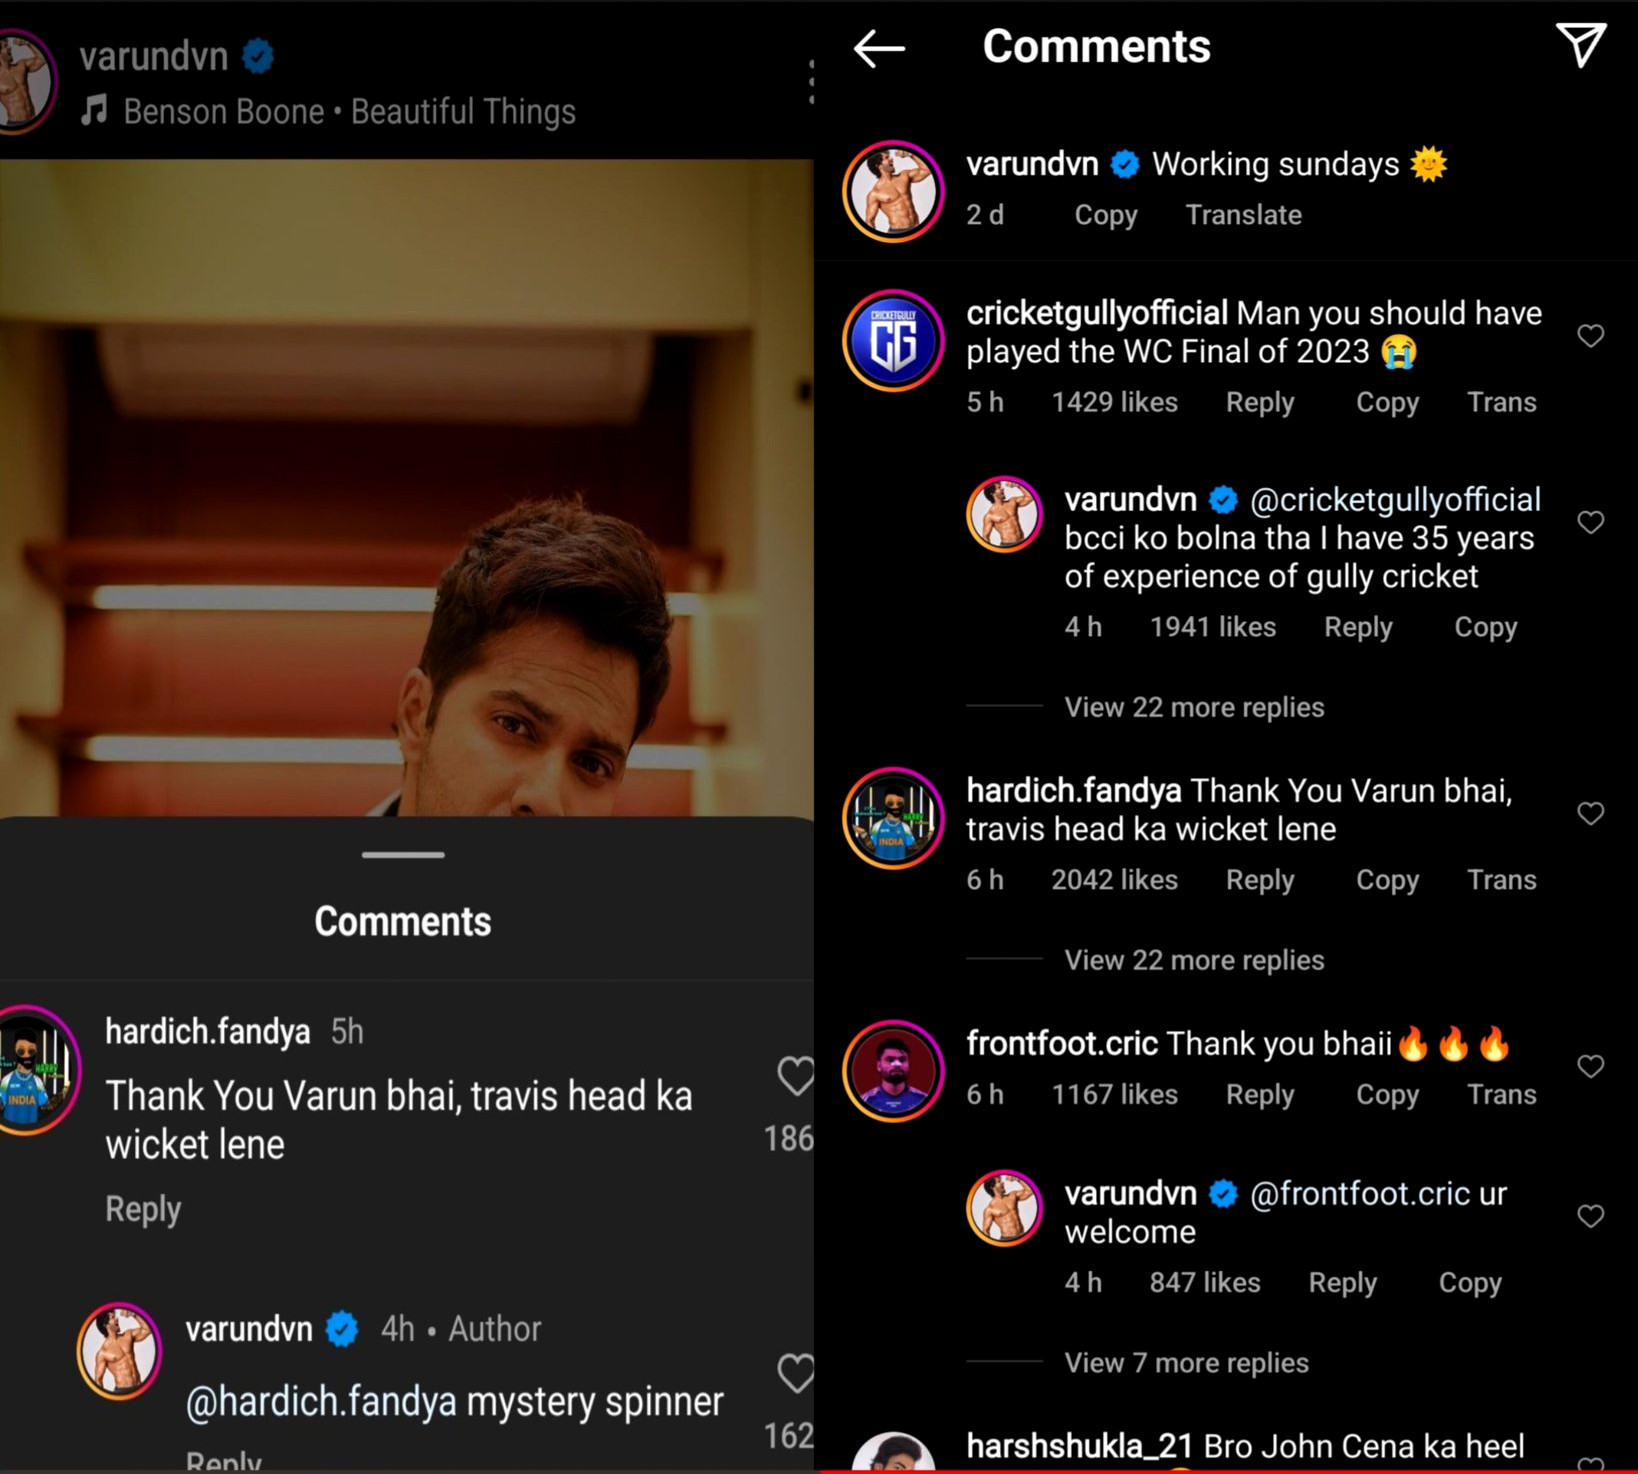Expand View 7 more replies
The width and height of the screenshot is (1638, 1474).
coord(1186,1363)
